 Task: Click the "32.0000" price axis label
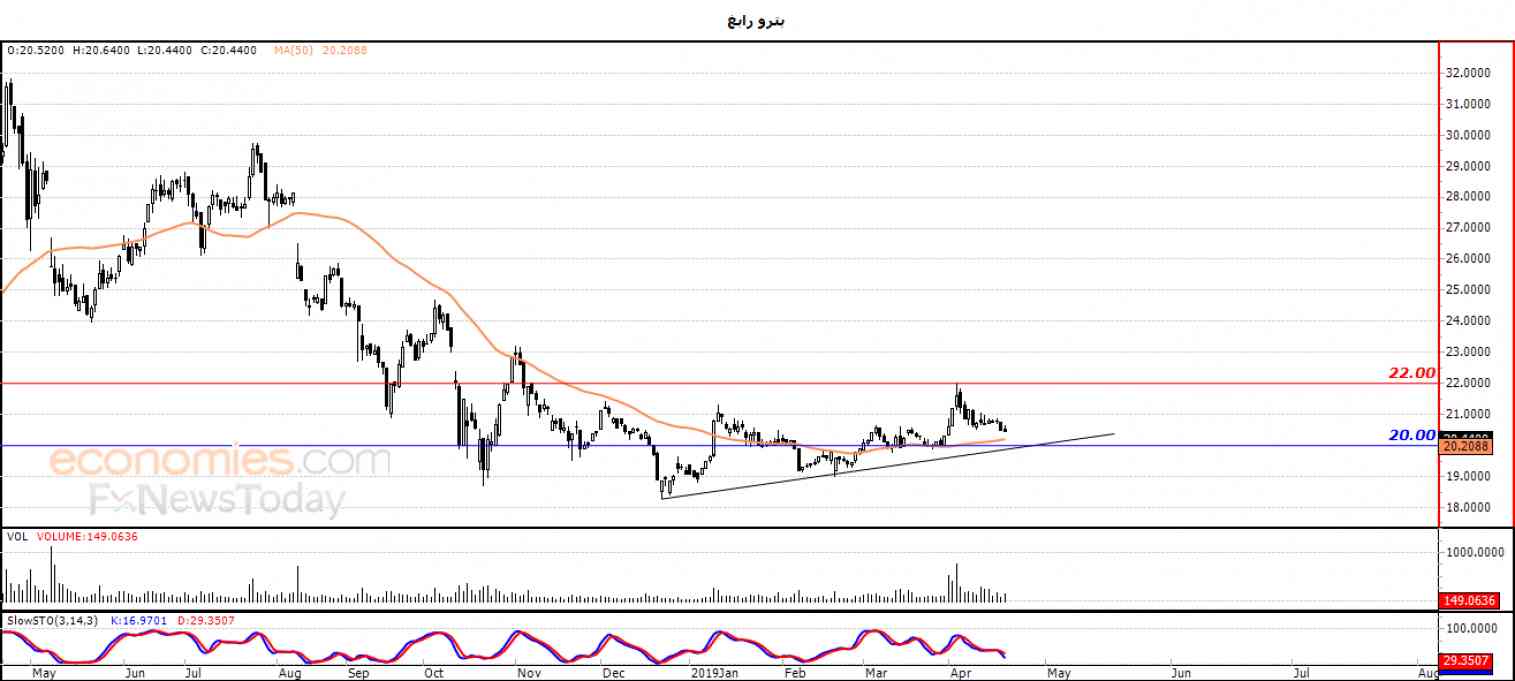click(x=1468, y=73)
